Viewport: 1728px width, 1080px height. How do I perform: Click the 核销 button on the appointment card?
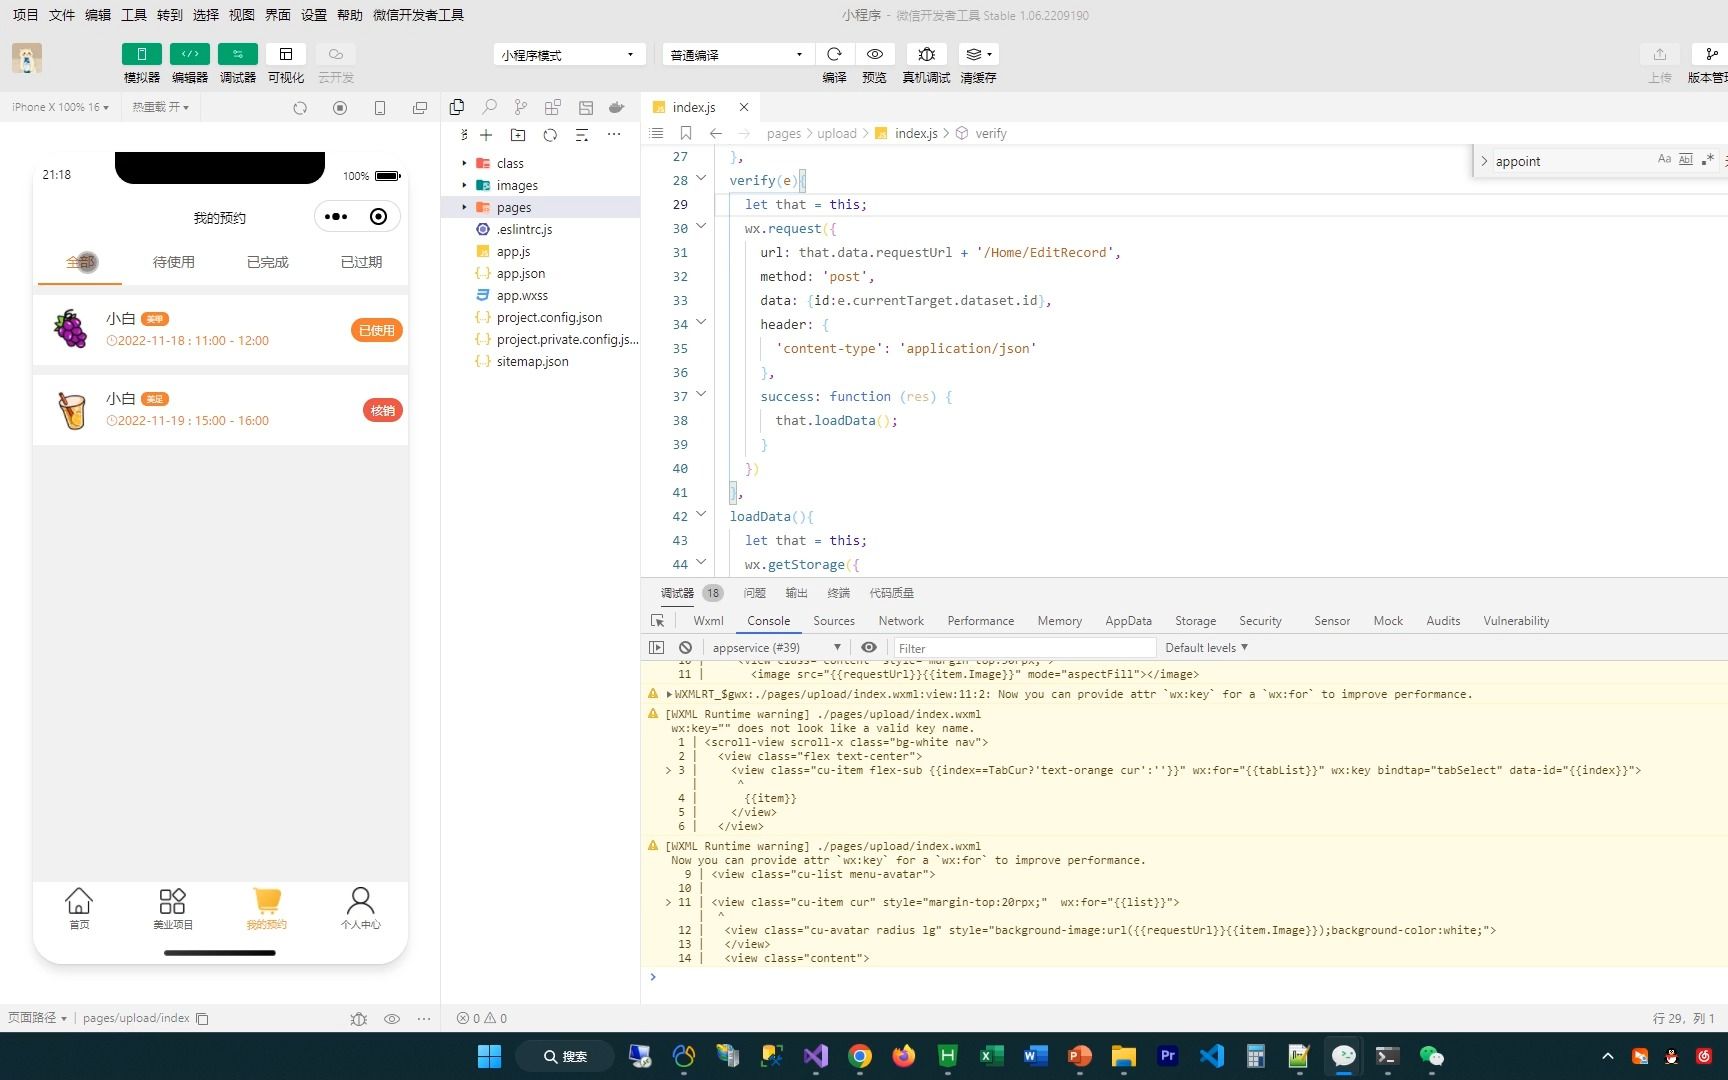tap(382, 410)
